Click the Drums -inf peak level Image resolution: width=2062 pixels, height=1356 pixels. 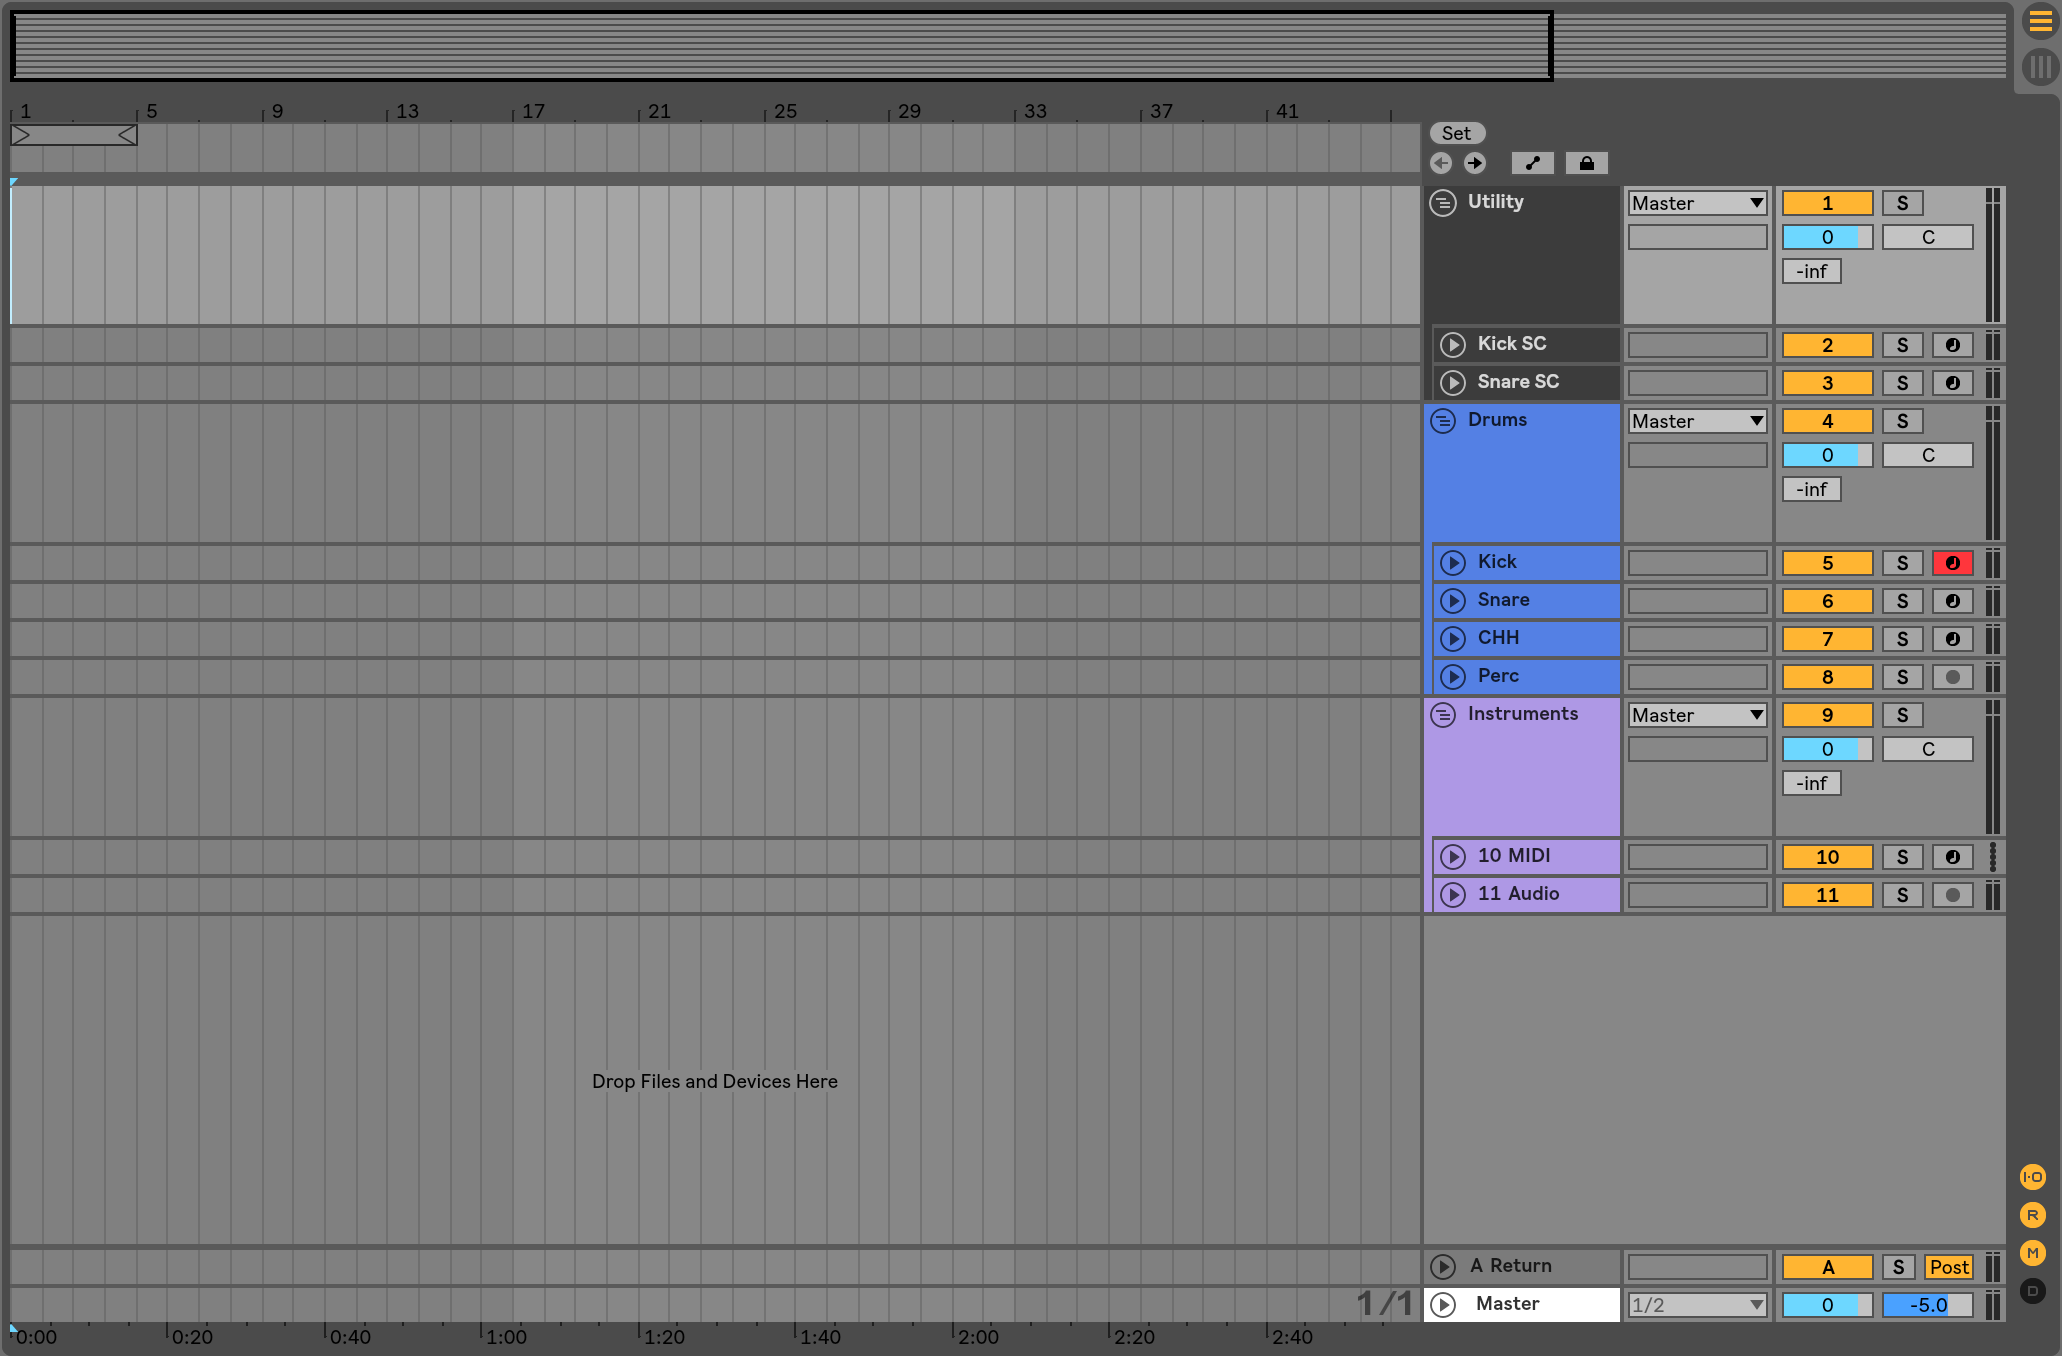[1812, 489]
